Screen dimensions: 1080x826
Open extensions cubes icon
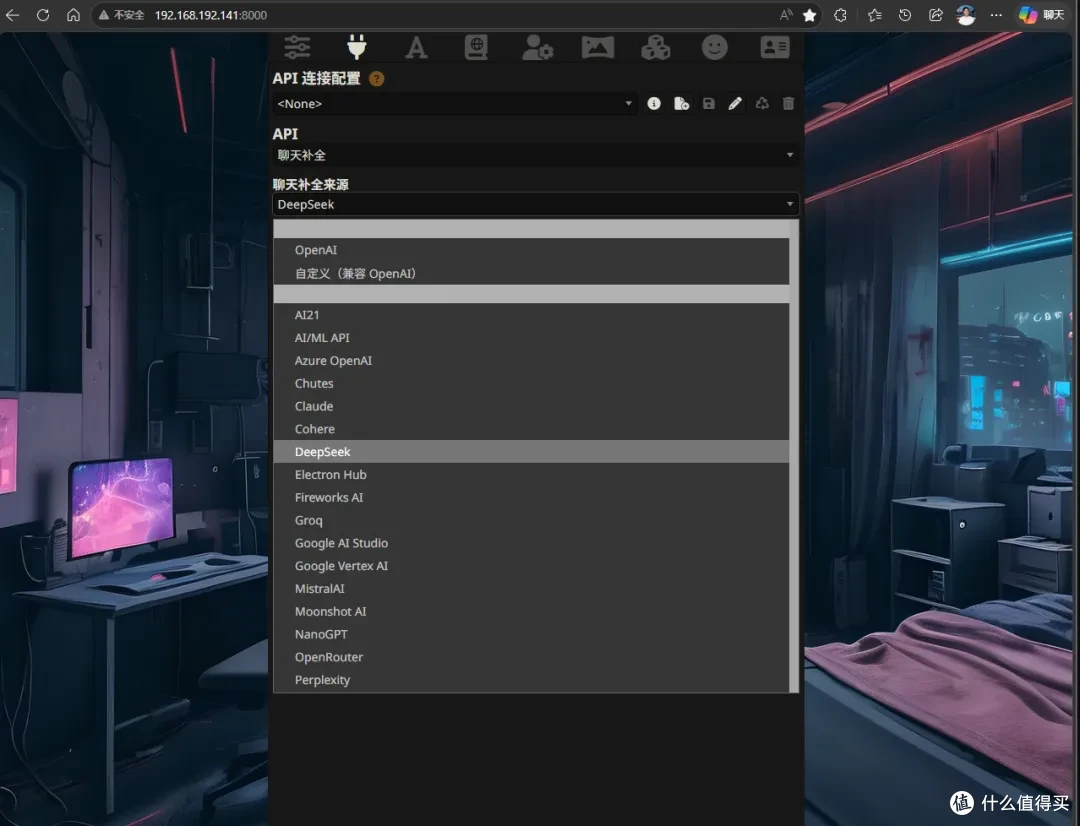pyautogui.click(x=656, y=48)
